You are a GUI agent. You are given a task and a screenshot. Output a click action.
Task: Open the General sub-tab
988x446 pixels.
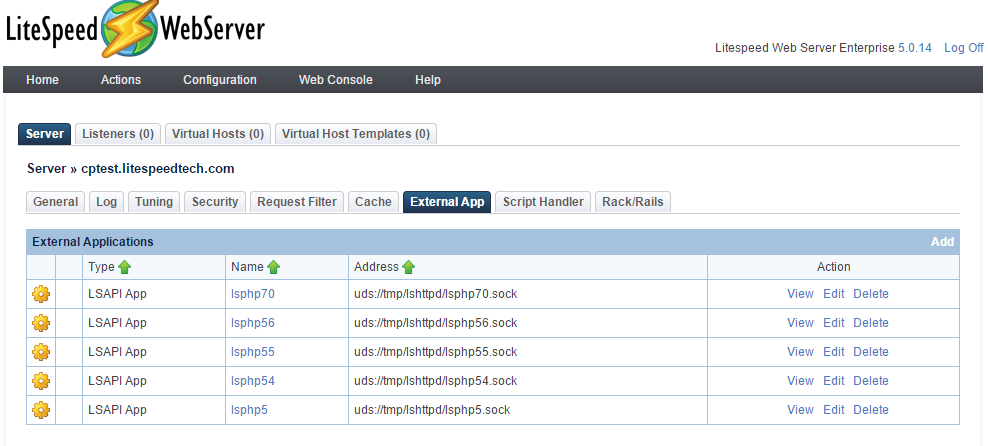55,202
